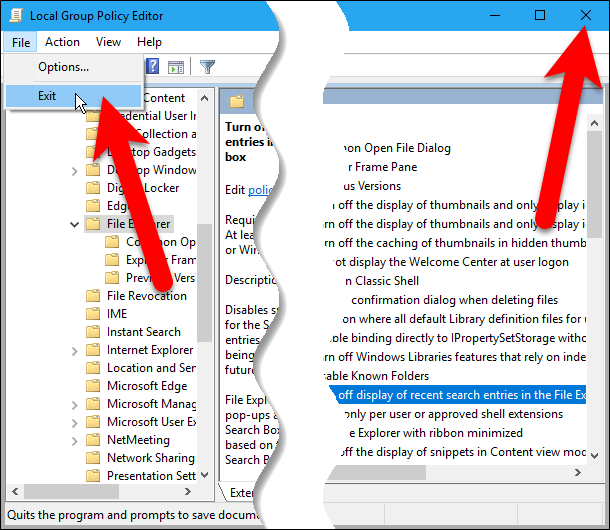The height and width of the screenshot is (530, 610).
Task: Click the tree pane scroll left arrow
Action: [15, 491]
